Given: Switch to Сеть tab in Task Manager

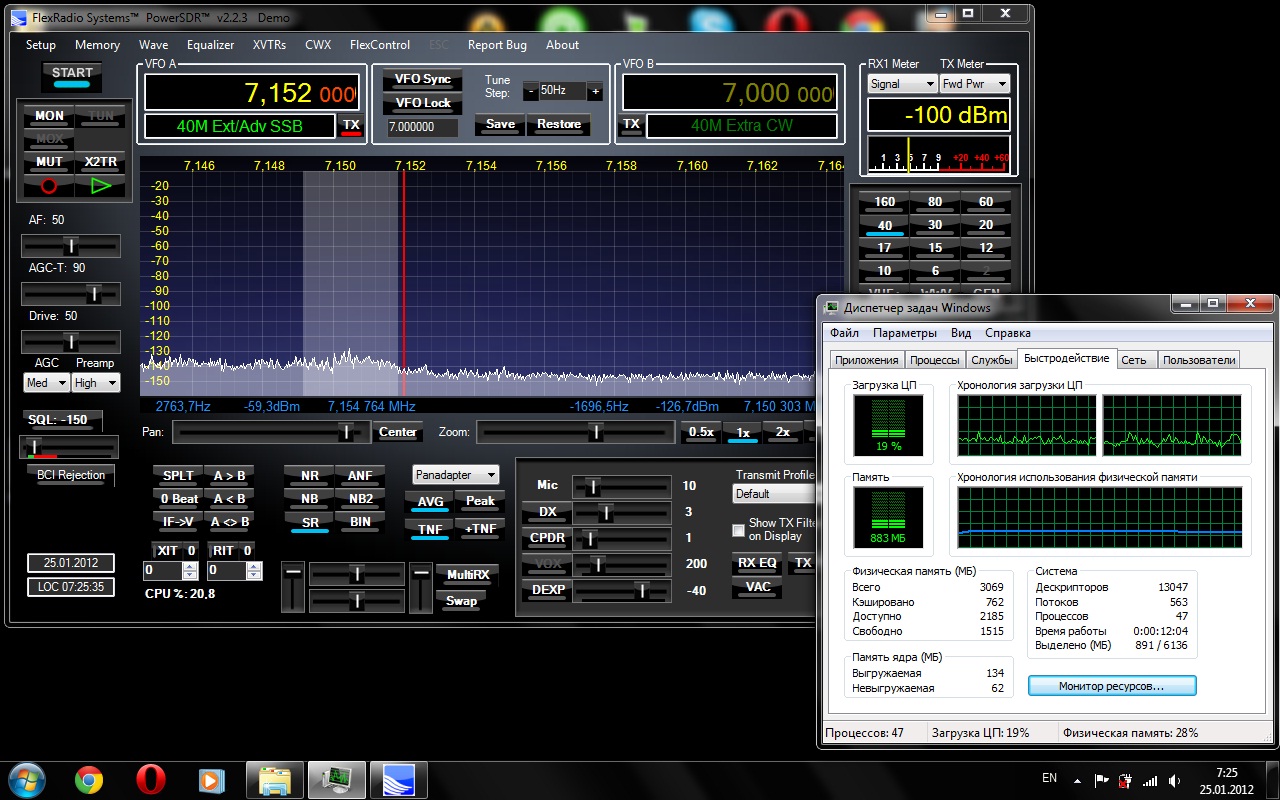Looking at the screenshot, I should point(1134,360).
